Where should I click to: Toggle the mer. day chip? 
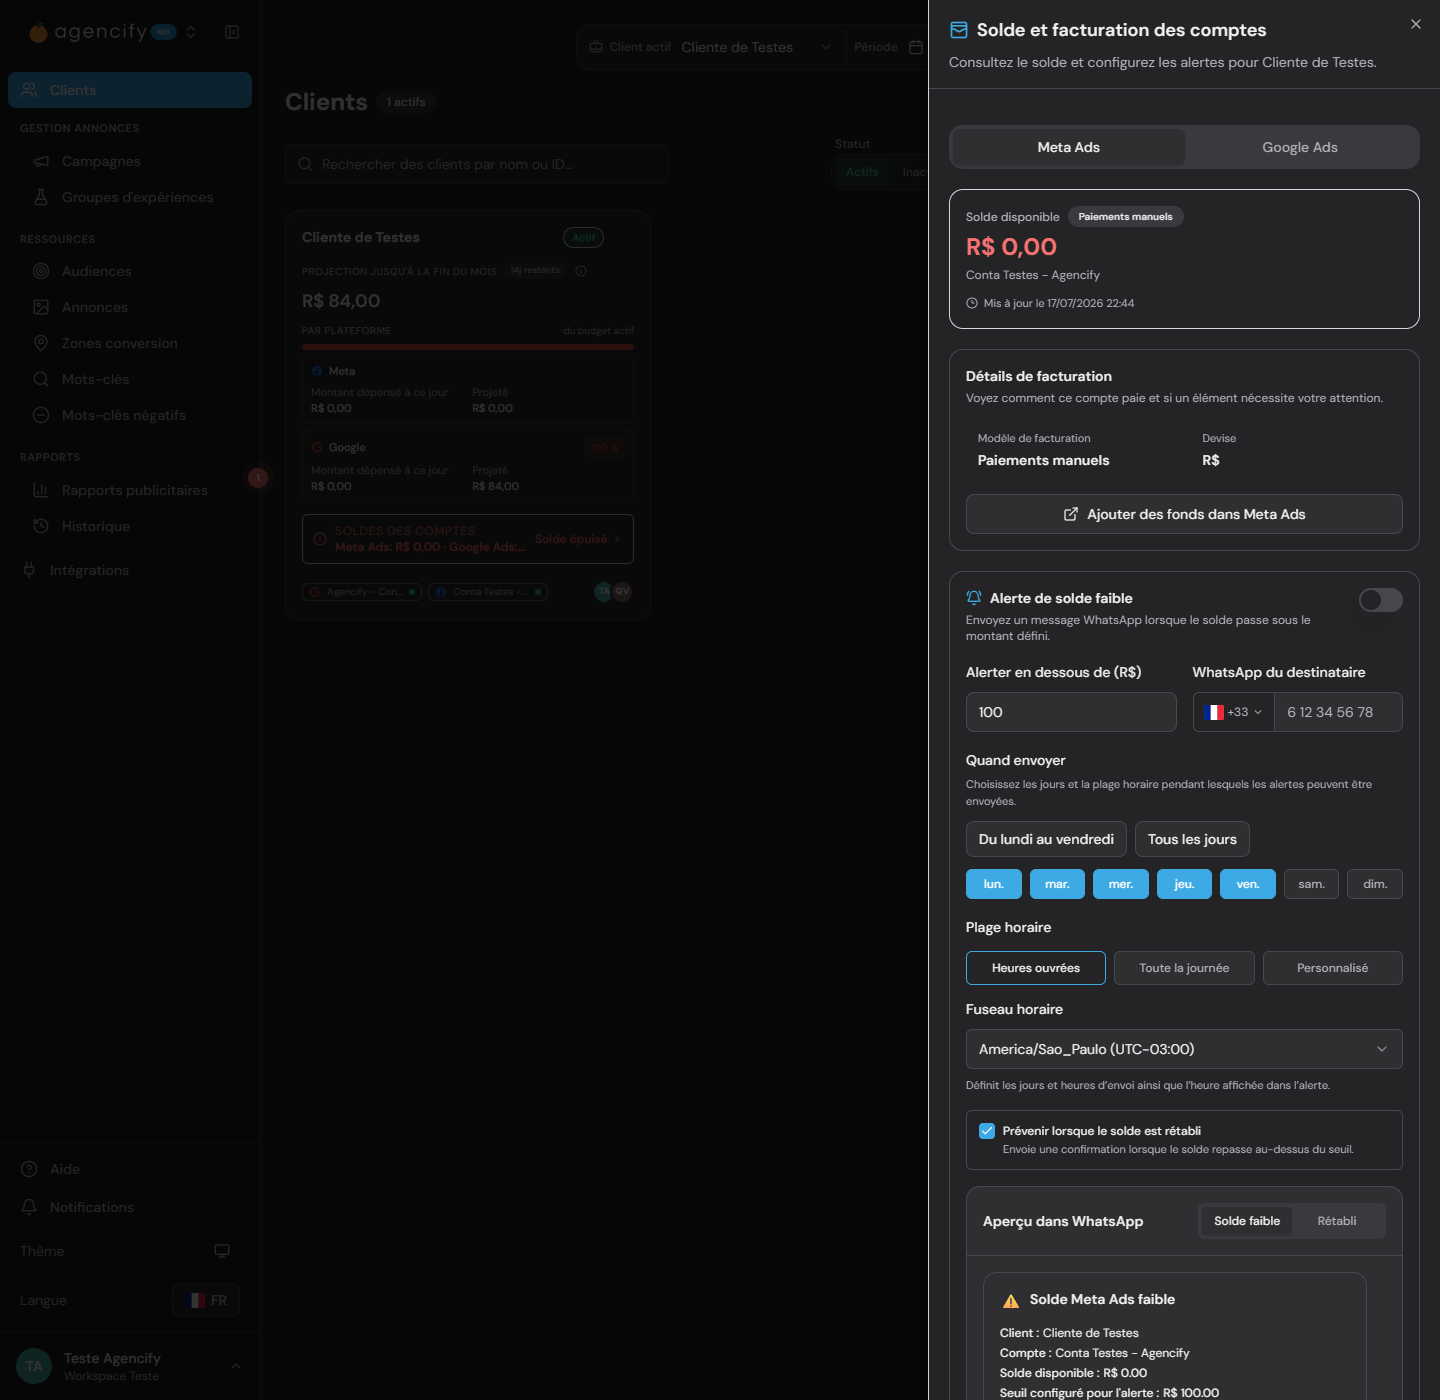(1121, 884)
